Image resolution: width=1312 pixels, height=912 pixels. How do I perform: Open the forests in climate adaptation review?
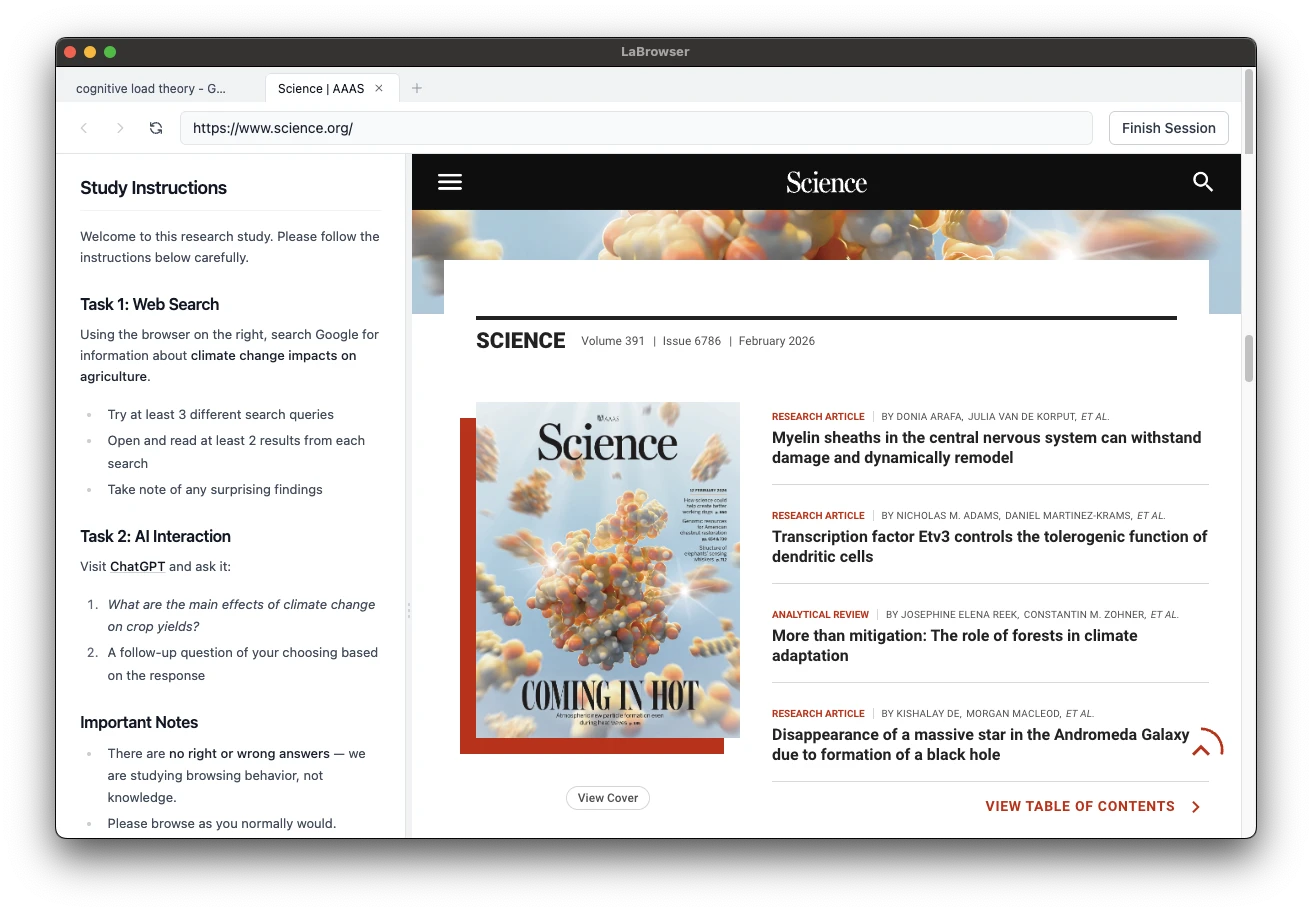[x=954, y=645]
